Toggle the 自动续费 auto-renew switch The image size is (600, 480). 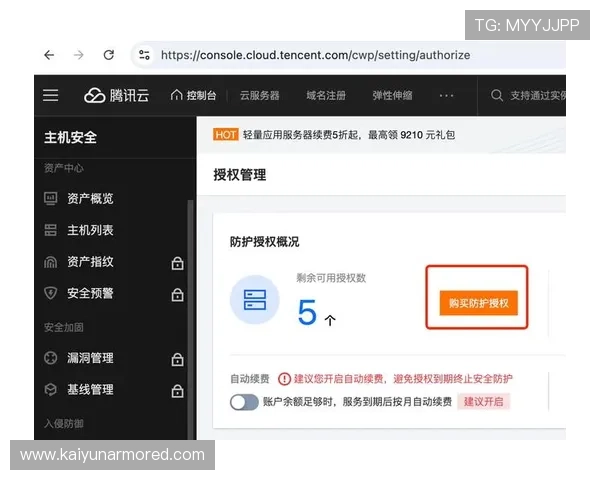click(244, 402)
